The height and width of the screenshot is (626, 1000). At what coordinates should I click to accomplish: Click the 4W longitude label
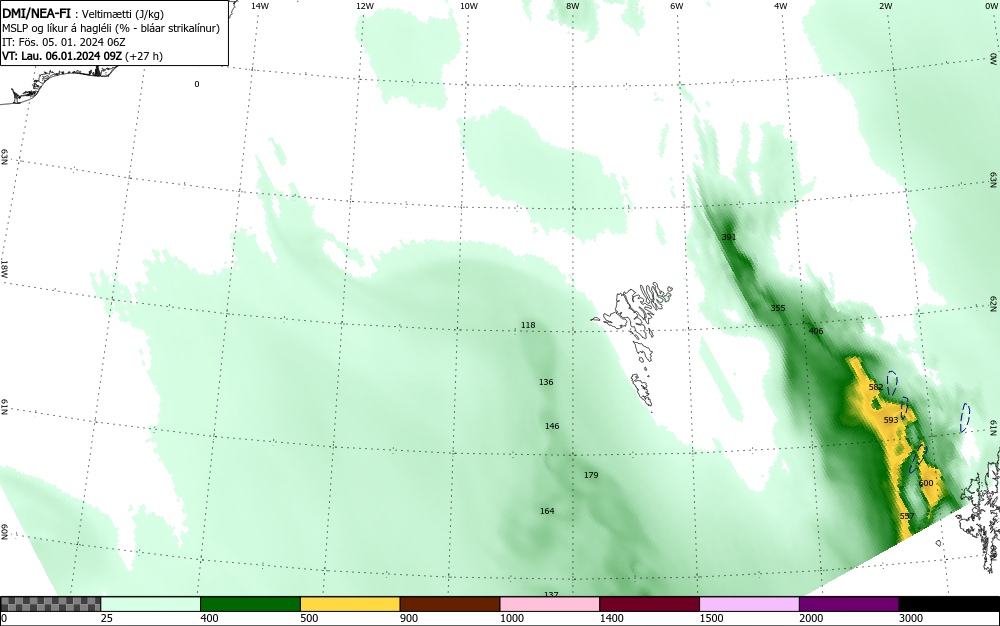pyautogui.click(x=781, y=6)
